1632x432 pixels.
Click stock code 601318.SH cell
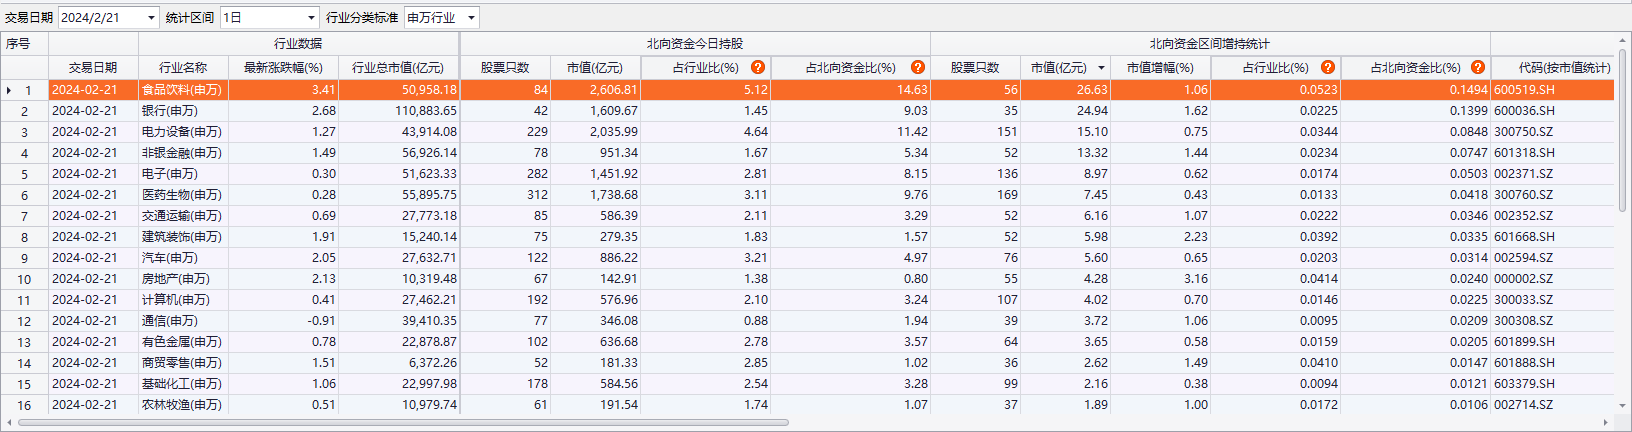pyautogui.click(x=1524, y=152)
